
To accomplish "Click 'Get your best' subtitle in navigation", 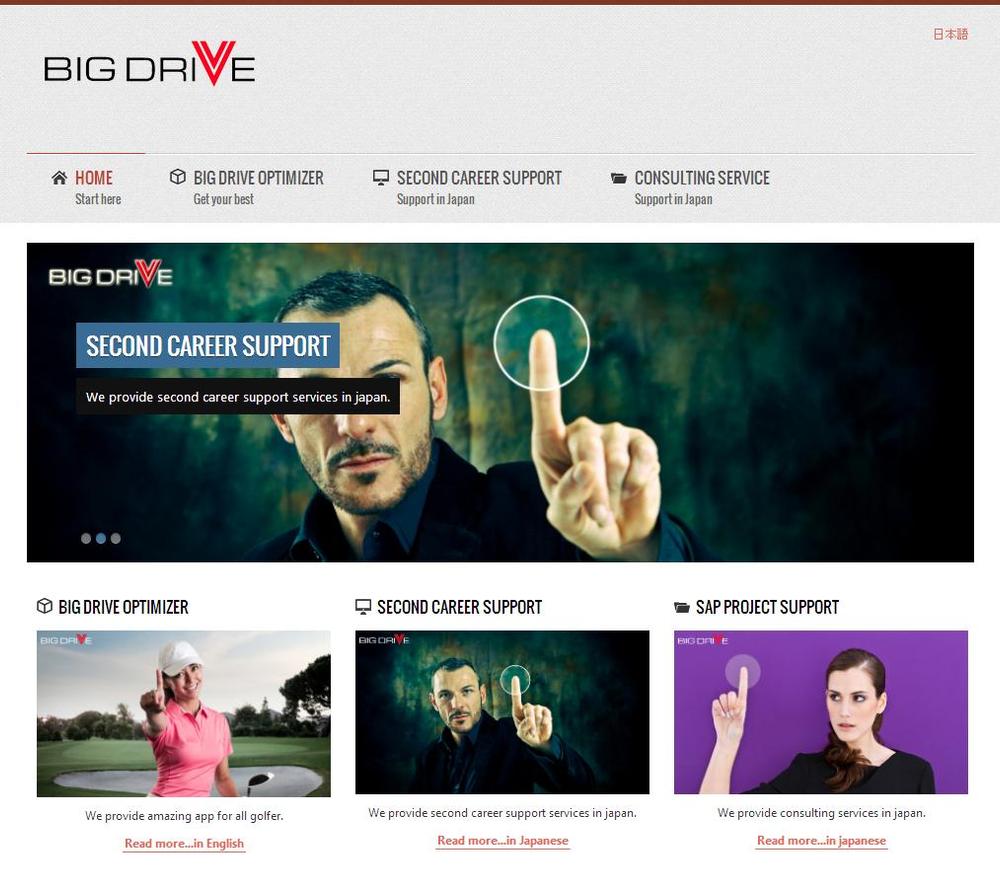I will (223, 199).
